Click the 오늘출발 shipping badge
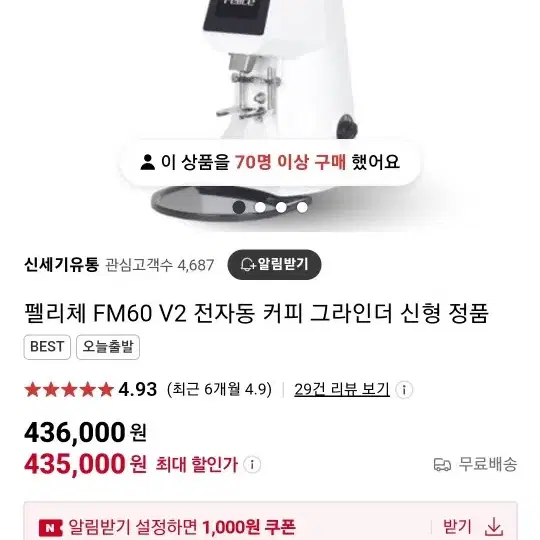540x540 pixels. point(108,347)
